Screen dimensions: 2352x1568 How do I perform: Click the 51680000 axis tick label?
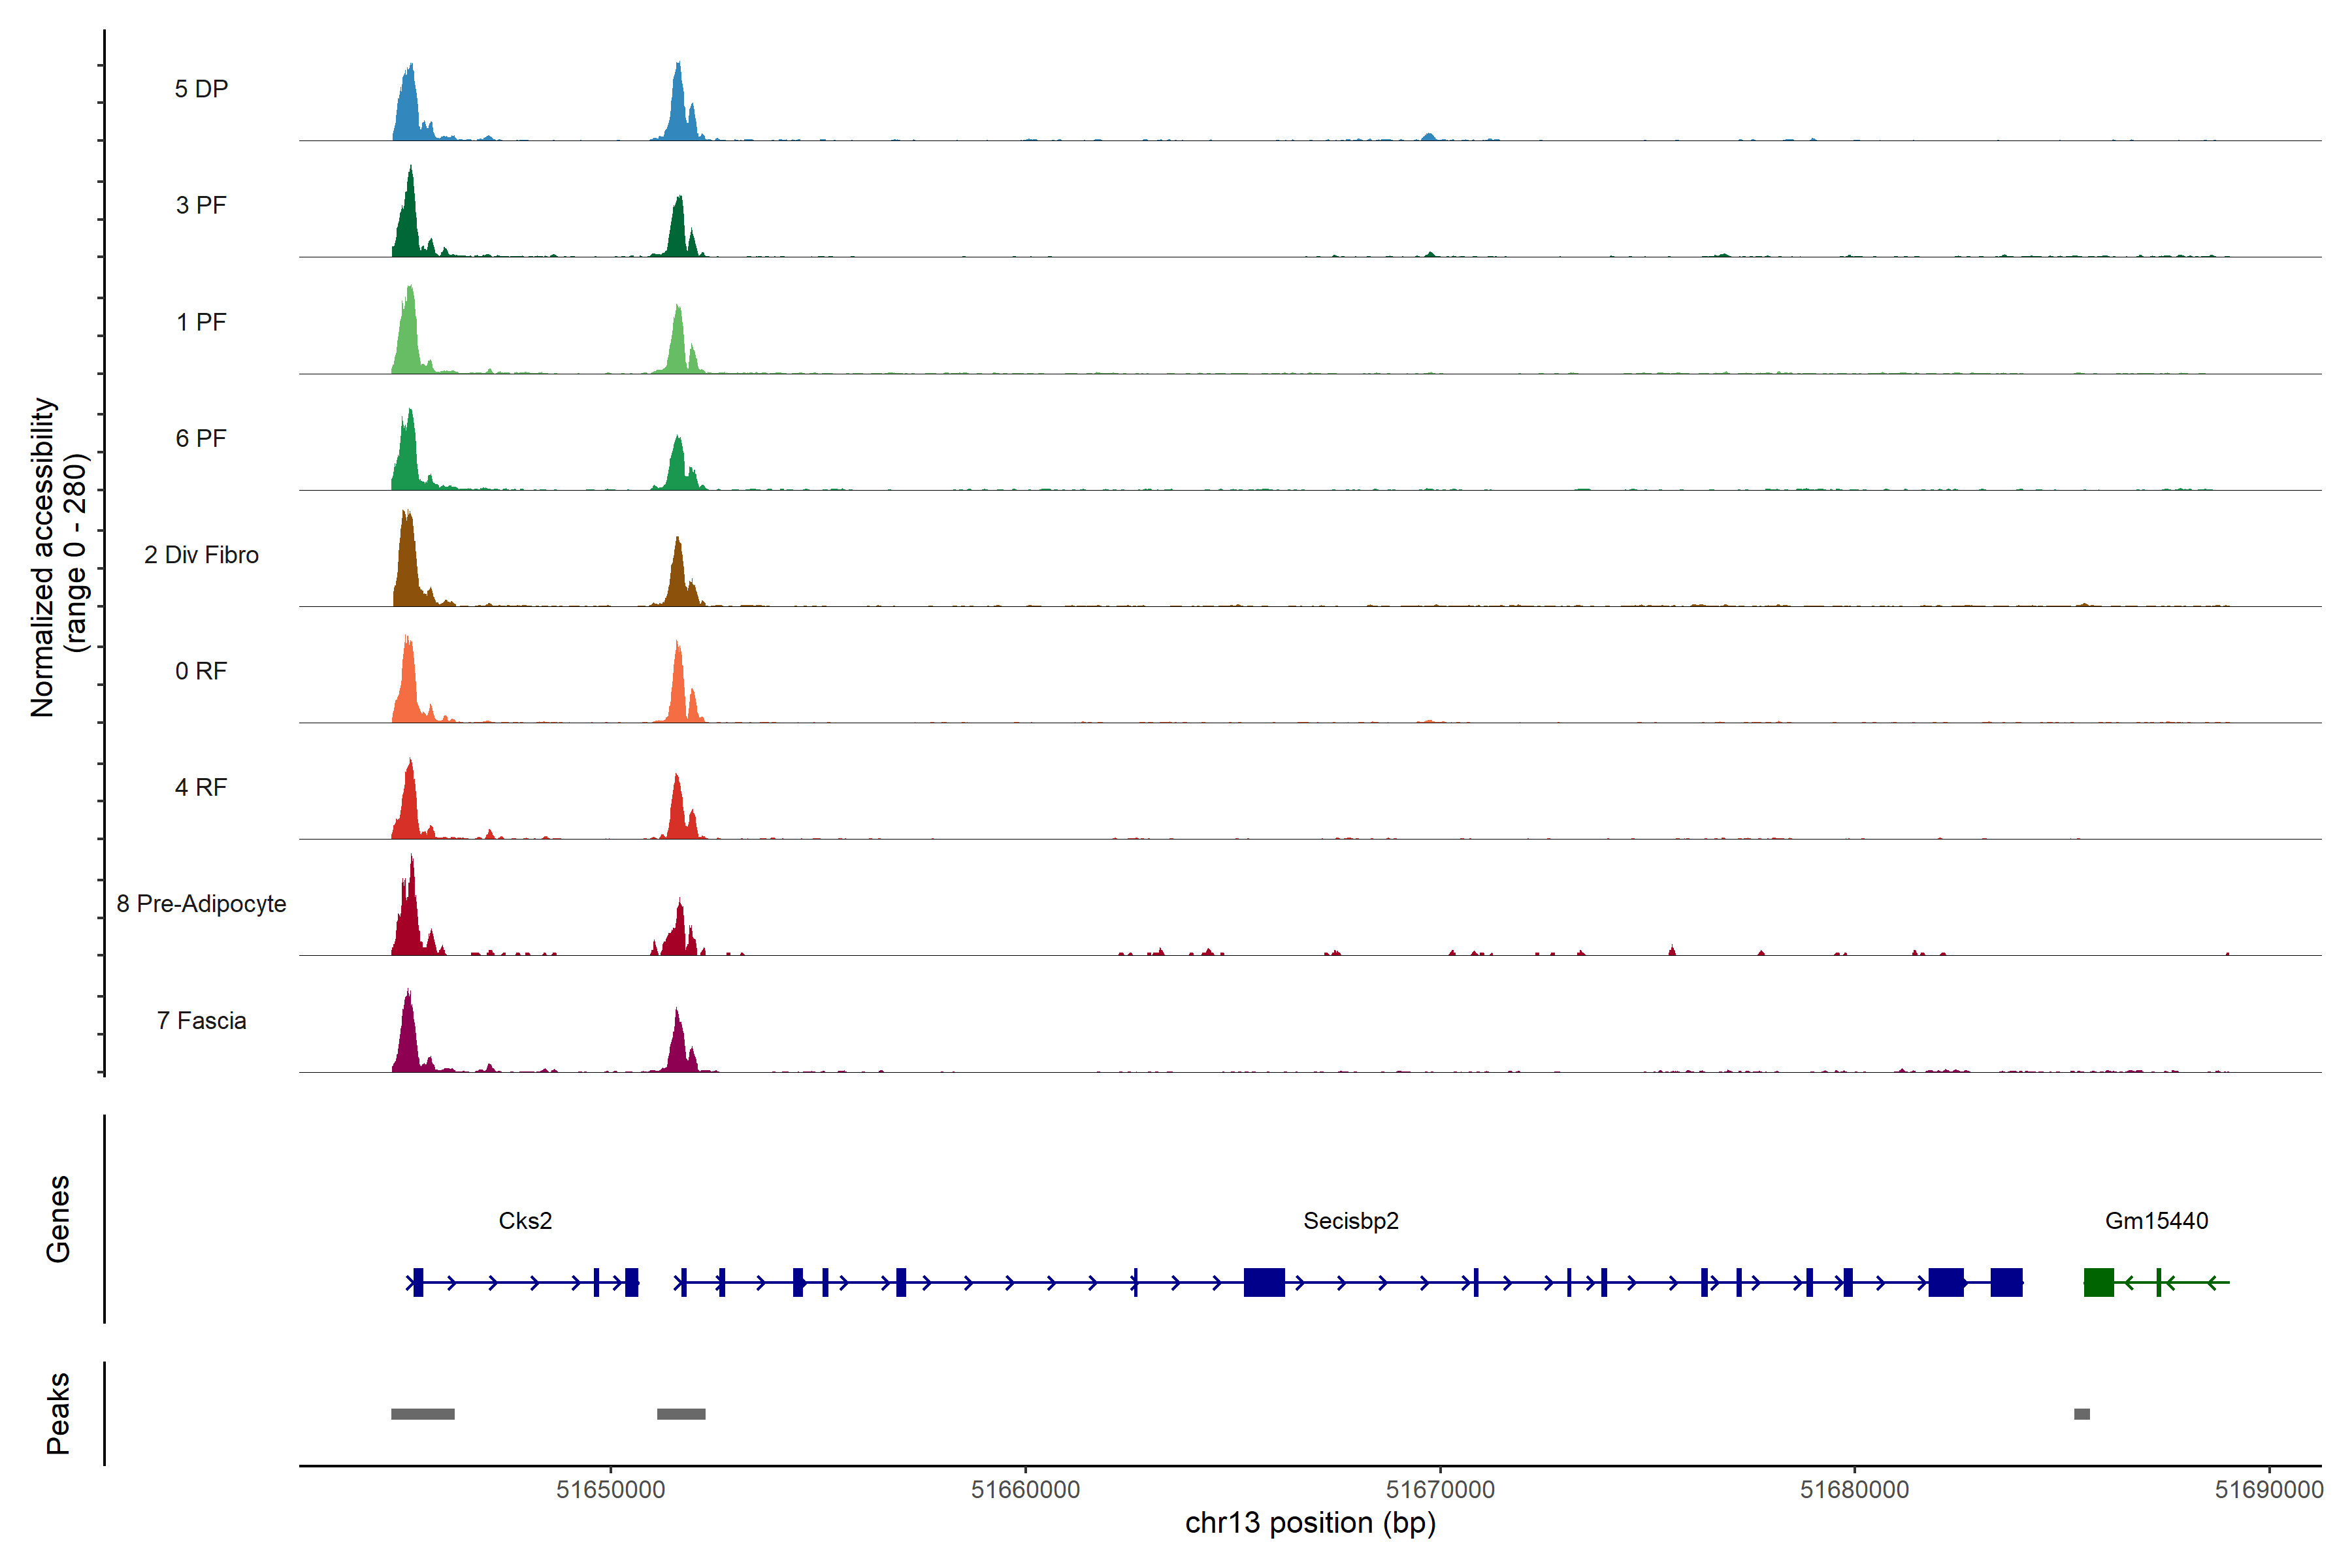pos(1854,1490)
